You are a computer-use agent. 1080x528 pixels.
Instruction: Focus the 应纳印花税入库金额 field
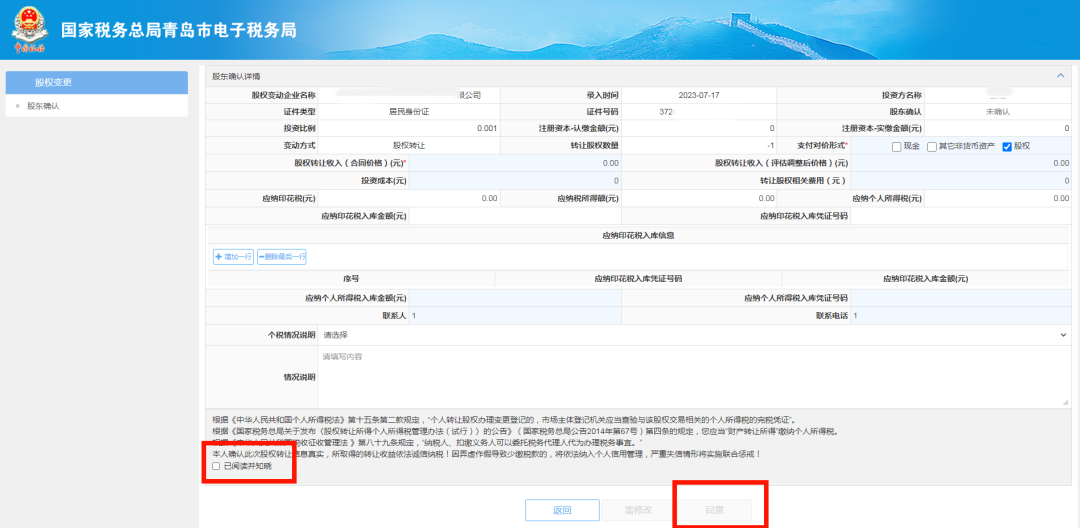[515, 216]
